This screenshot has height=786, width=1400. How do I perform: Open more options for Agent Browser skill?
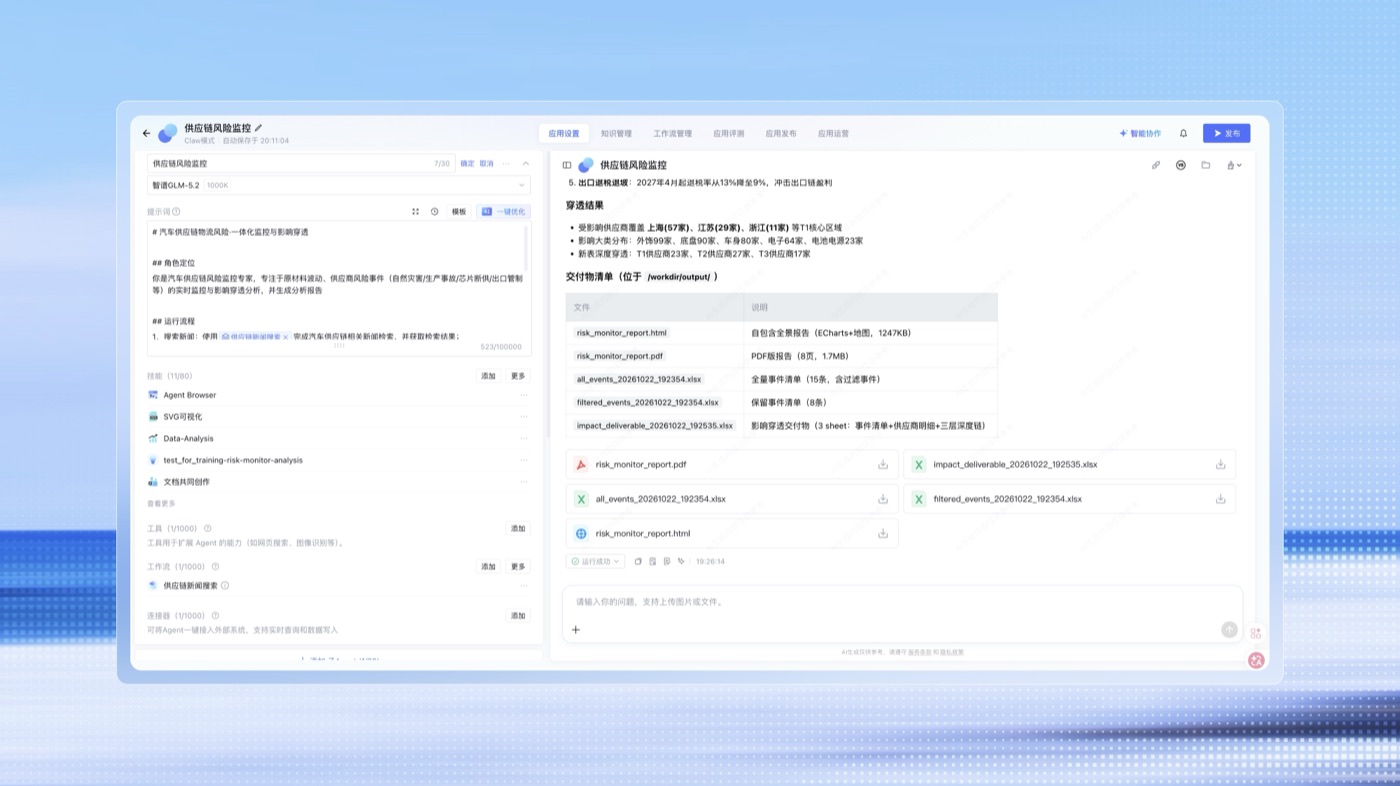(523, 395)
